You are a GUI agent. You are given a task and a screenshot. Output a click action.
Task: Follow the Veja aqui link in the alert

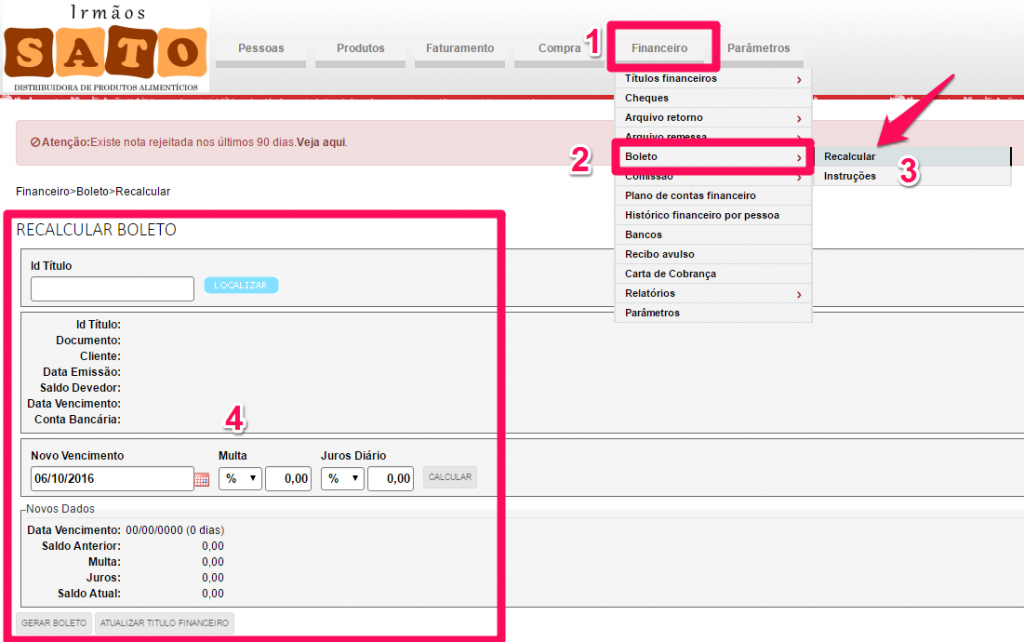pos(321,142)
